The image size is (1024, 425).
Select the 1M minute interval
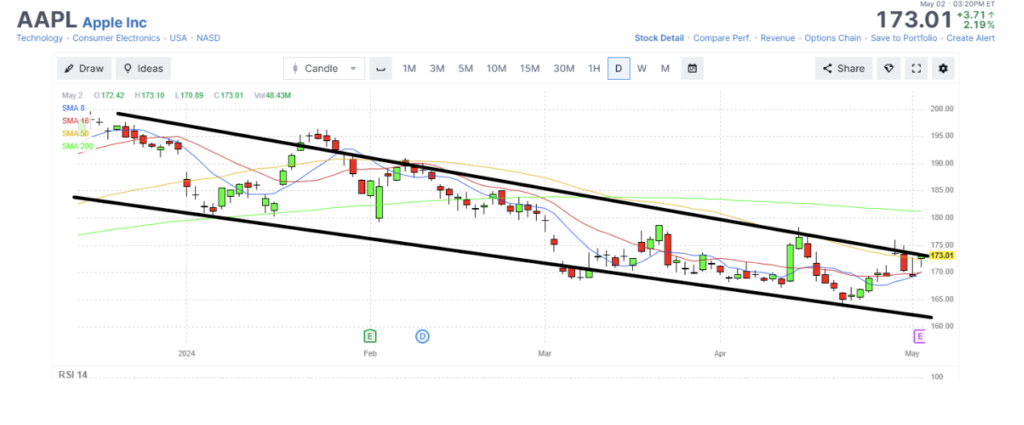coord(409,69)
